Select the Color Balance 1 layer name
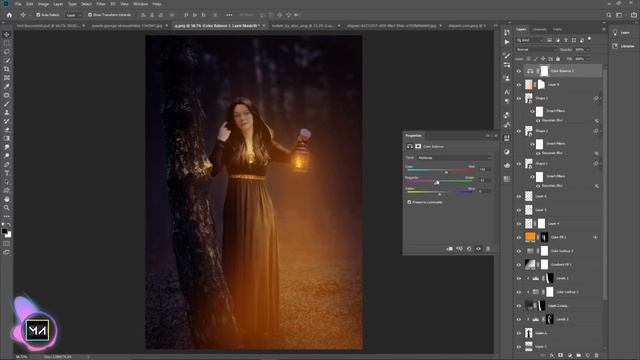Viewport: 640px width, 360px height. click(562, 71)
